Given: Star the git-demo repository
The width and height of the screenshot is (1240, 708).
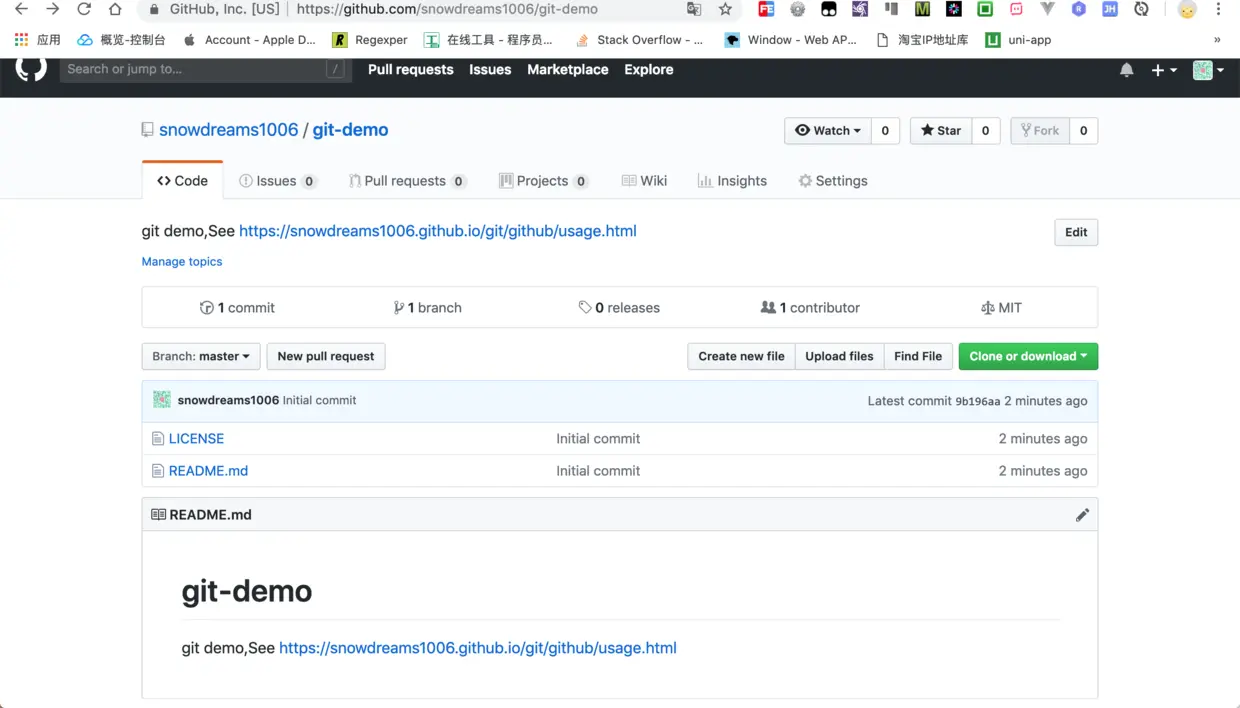Looking at the screenshot, I should pos(939,130).
